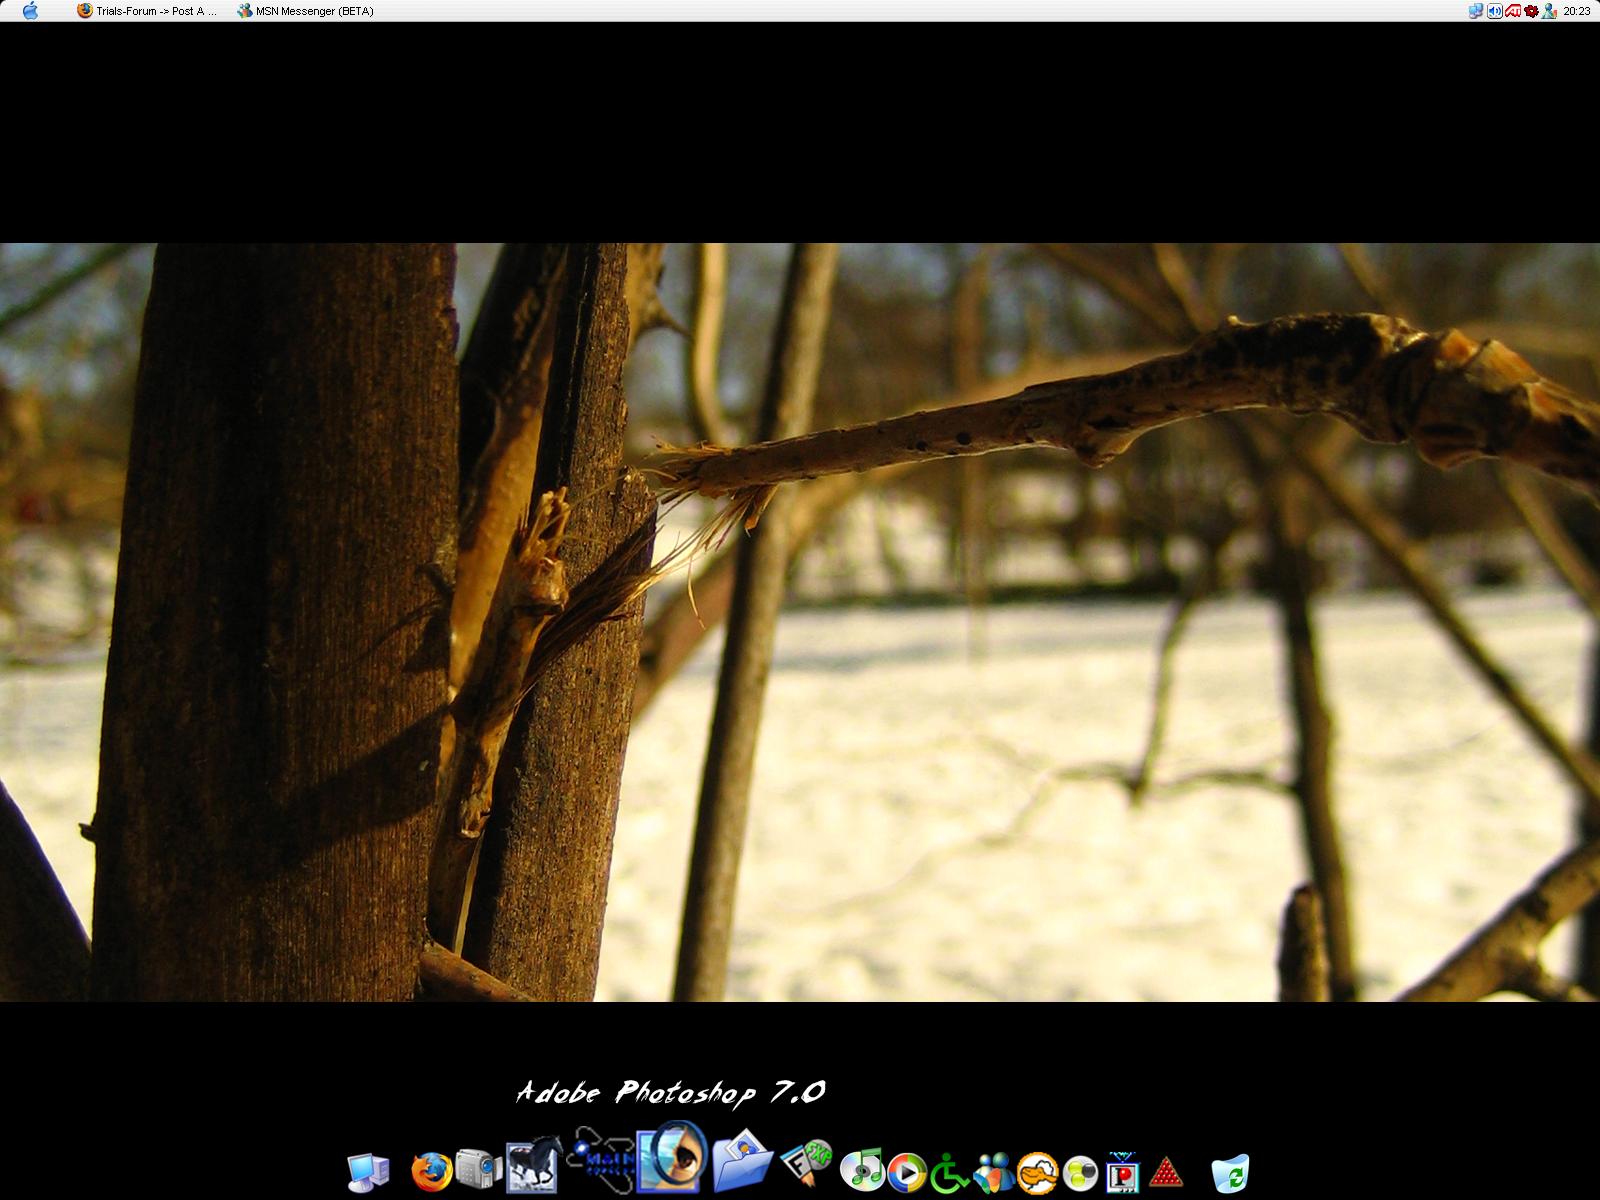Open the Apple logo start menu

pyautogui.click(x=30, y=11)
